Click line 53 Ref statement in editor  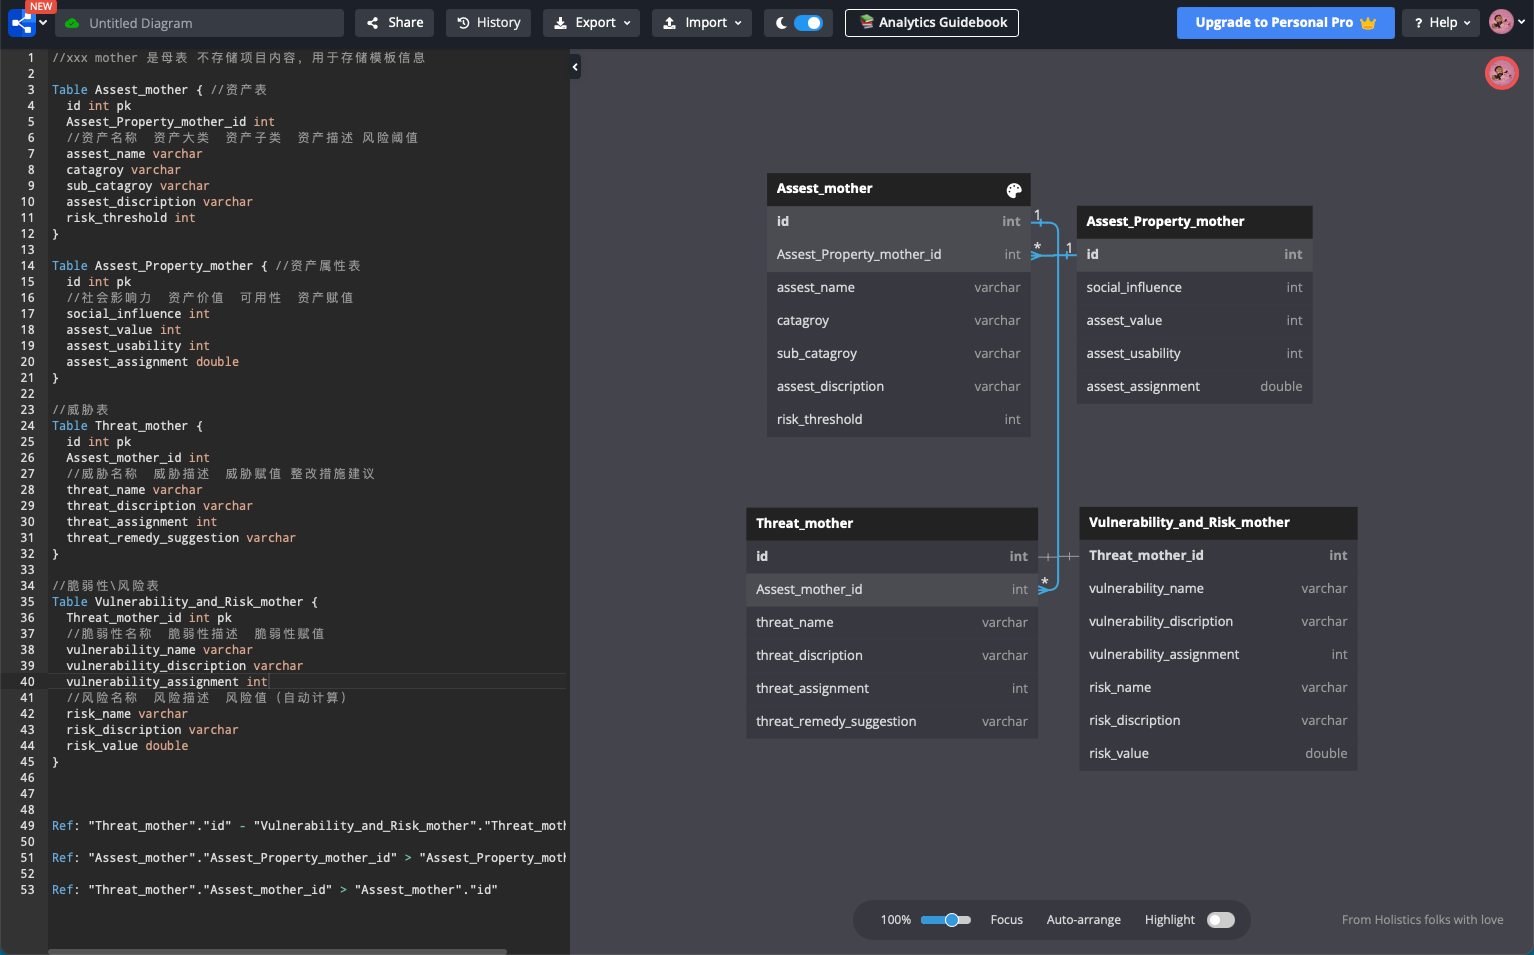pos(274,890)
